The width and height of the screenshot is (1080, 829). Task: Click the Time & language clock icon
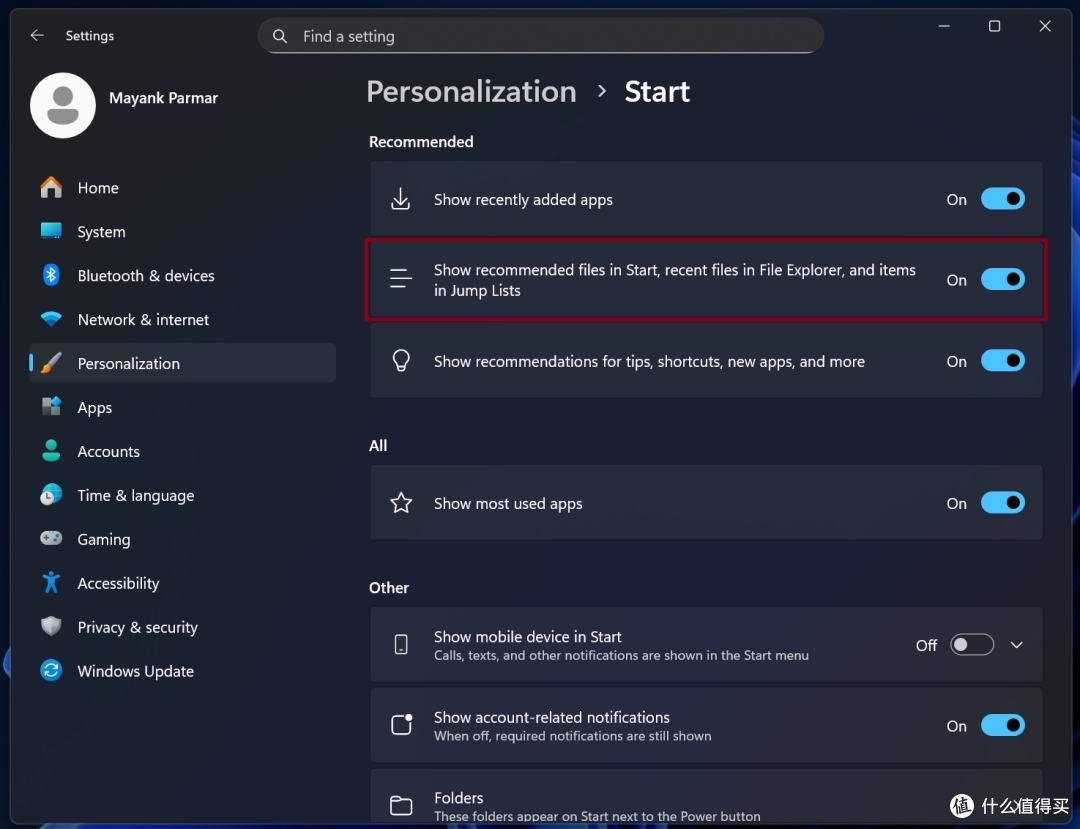pyautogui.click(x=51, y=495)
